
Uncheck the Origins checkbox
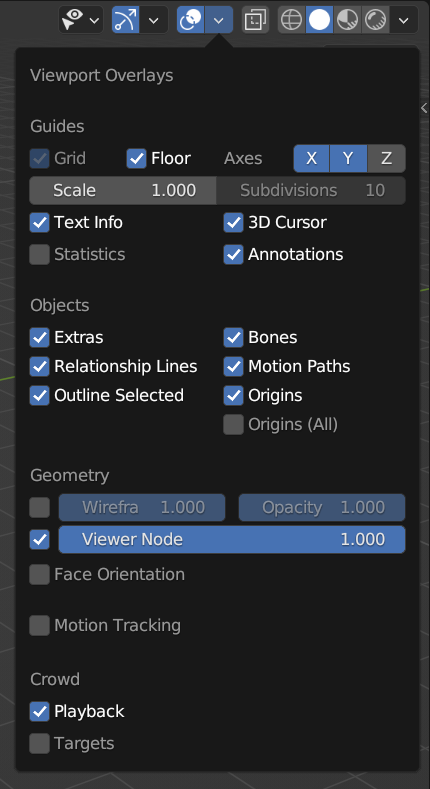[x=233, y=396]
